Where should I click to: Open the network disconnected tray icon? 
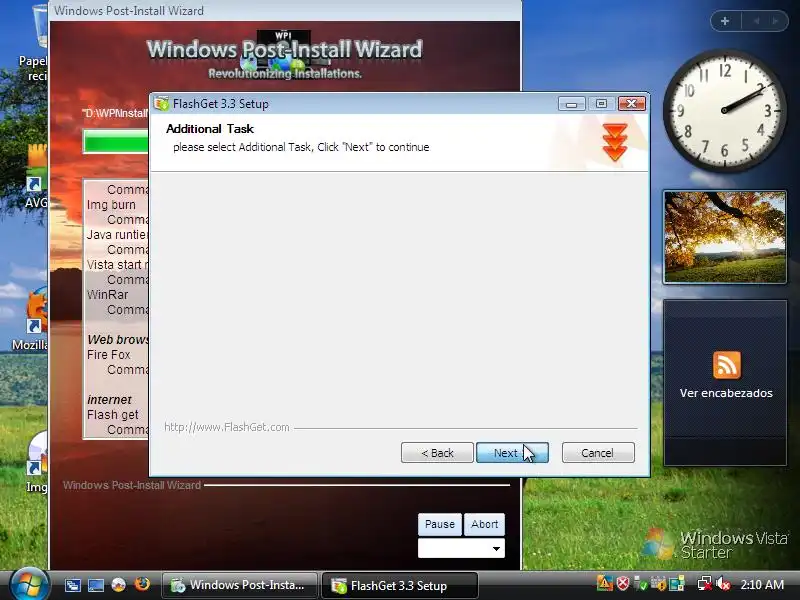[704, 583]
